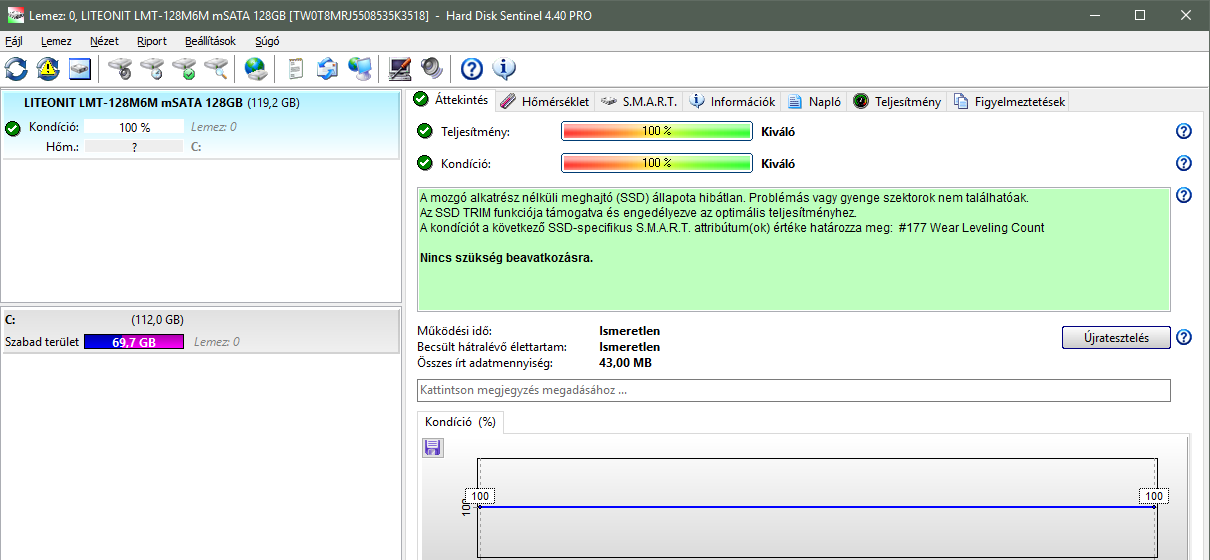
Task: Switch to the Teljesítmény tab
Action: click(x=897, y=101)
